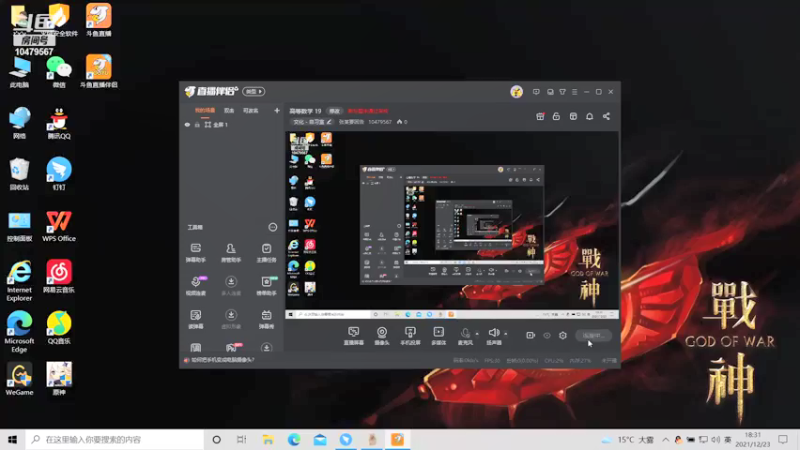Click the Windows Start button
Image resolution: width=800 pixels, height=450 pixels.
click(13, 439)
